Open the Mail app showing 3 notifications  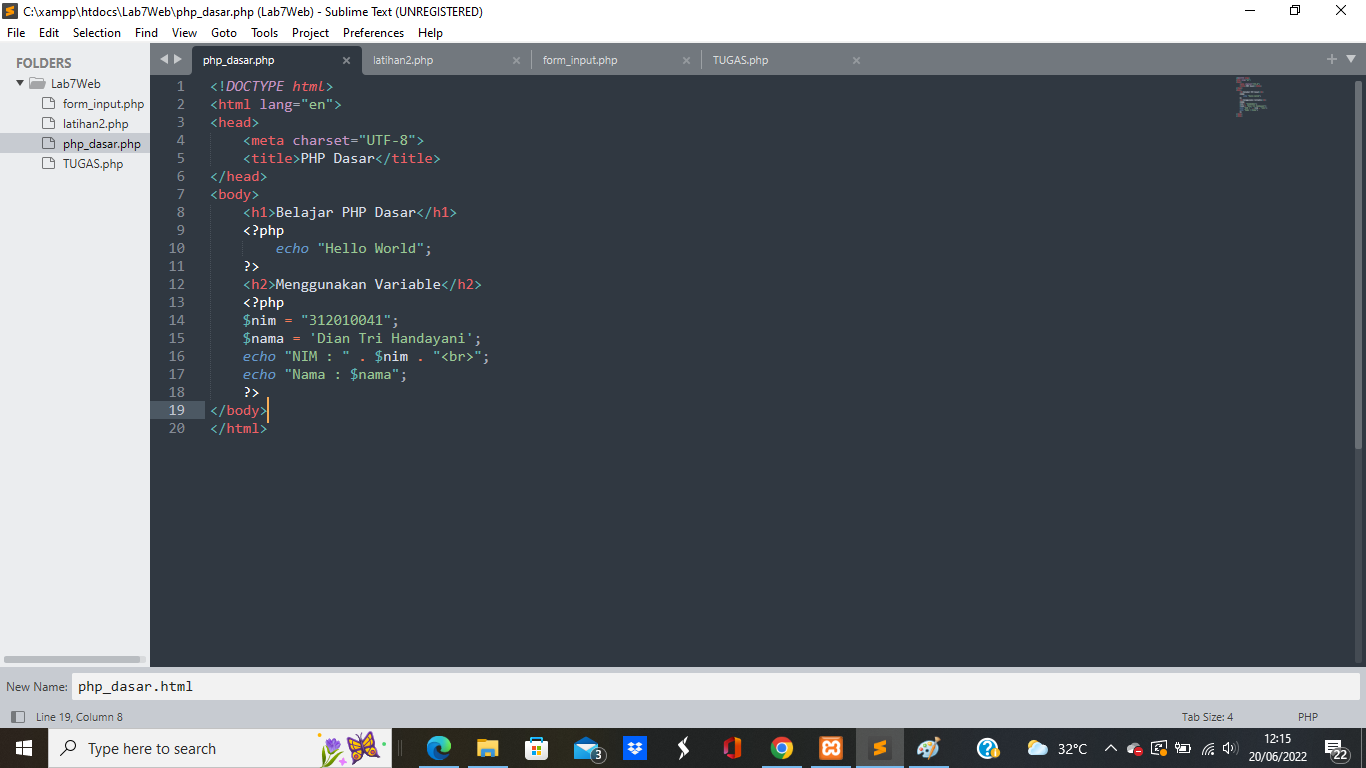tap(586, 748)
